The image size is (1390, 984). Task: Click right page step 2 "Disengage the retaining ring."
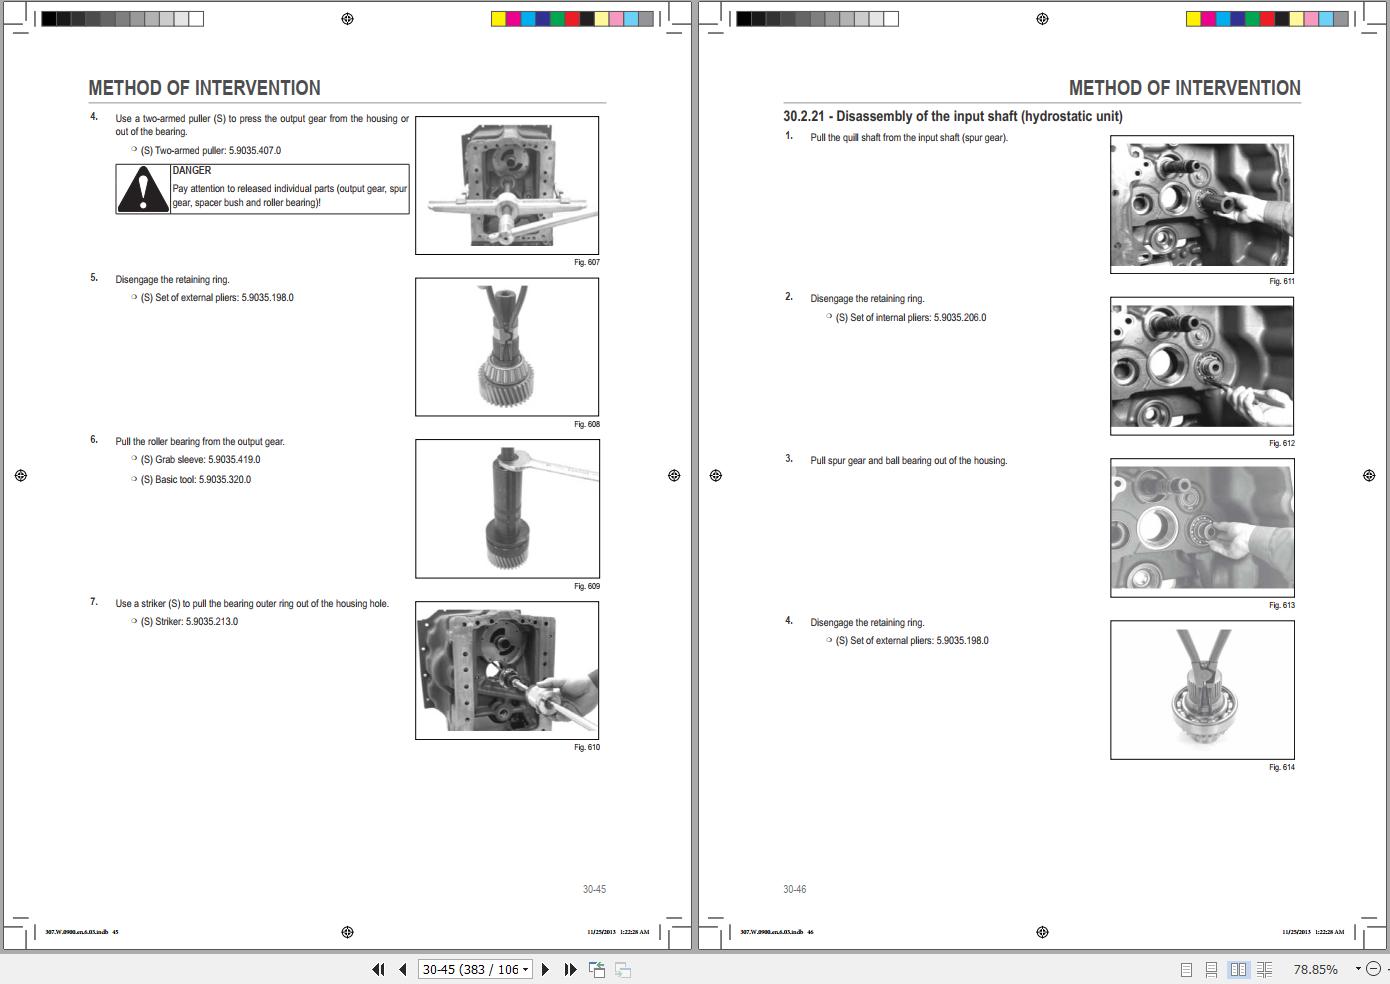point(867,299)
